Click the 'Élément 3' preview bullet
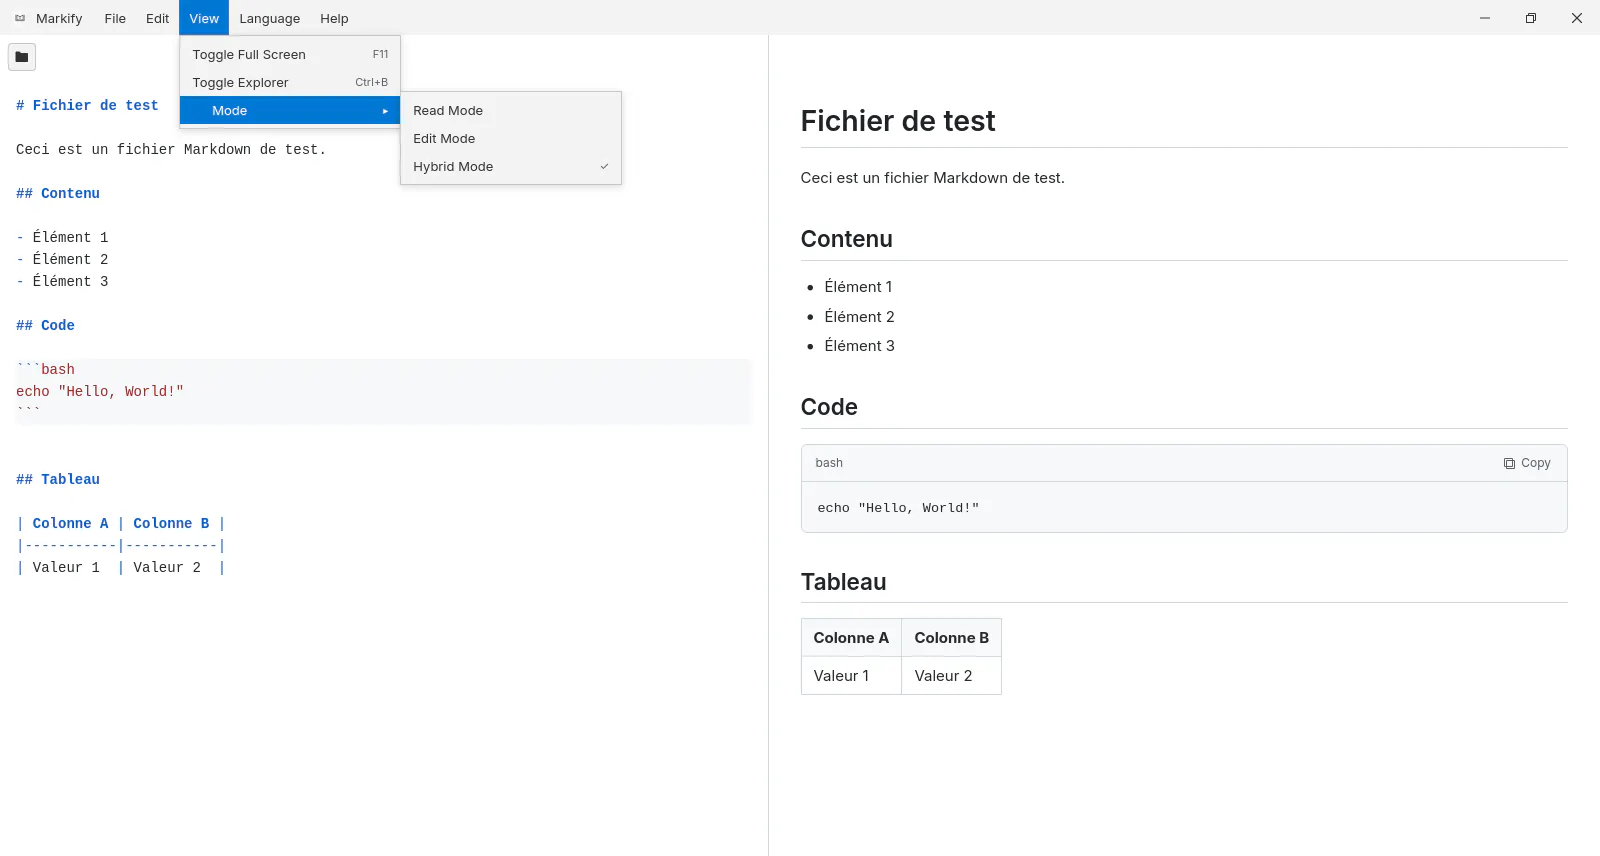1600x856 pixels. click(859, 346)
